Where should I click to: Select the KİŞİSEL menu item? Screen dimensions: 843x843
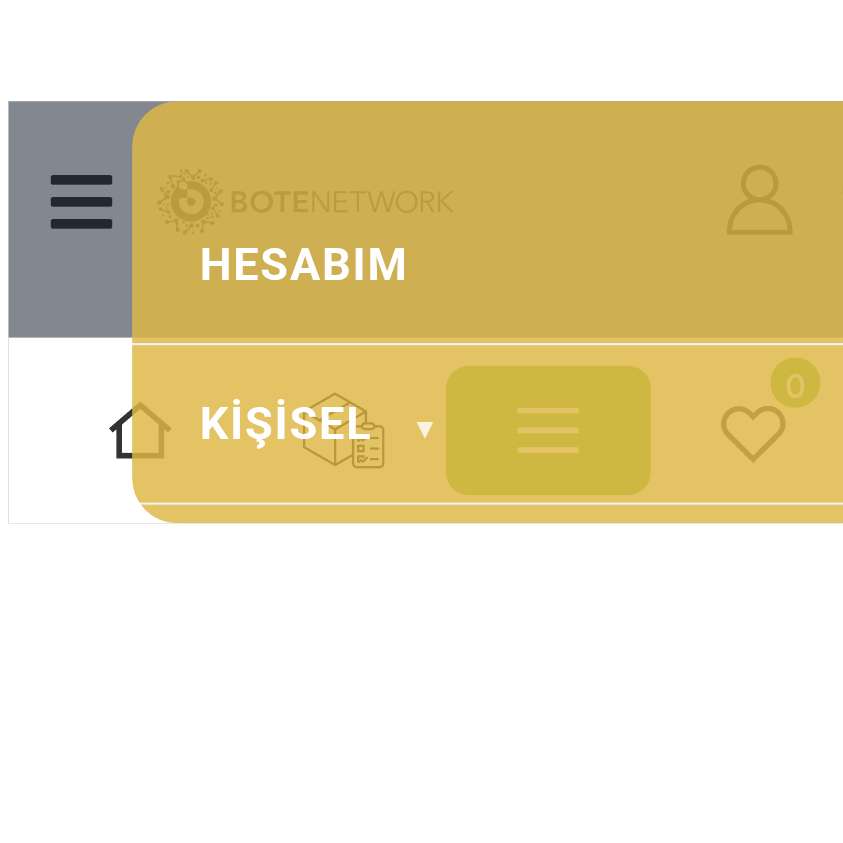(x=285, y=424)
